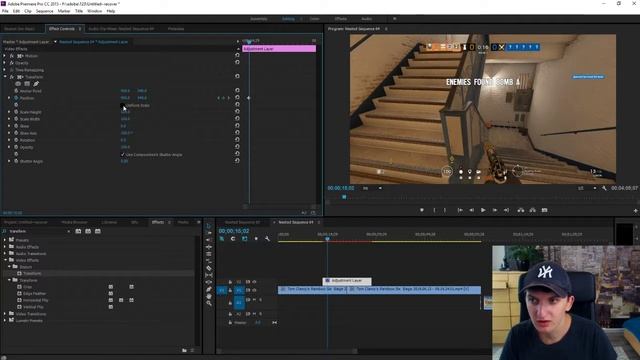Screen dimensions: 640x360
Task: Play the program monitor
Action: click(483, 210)
